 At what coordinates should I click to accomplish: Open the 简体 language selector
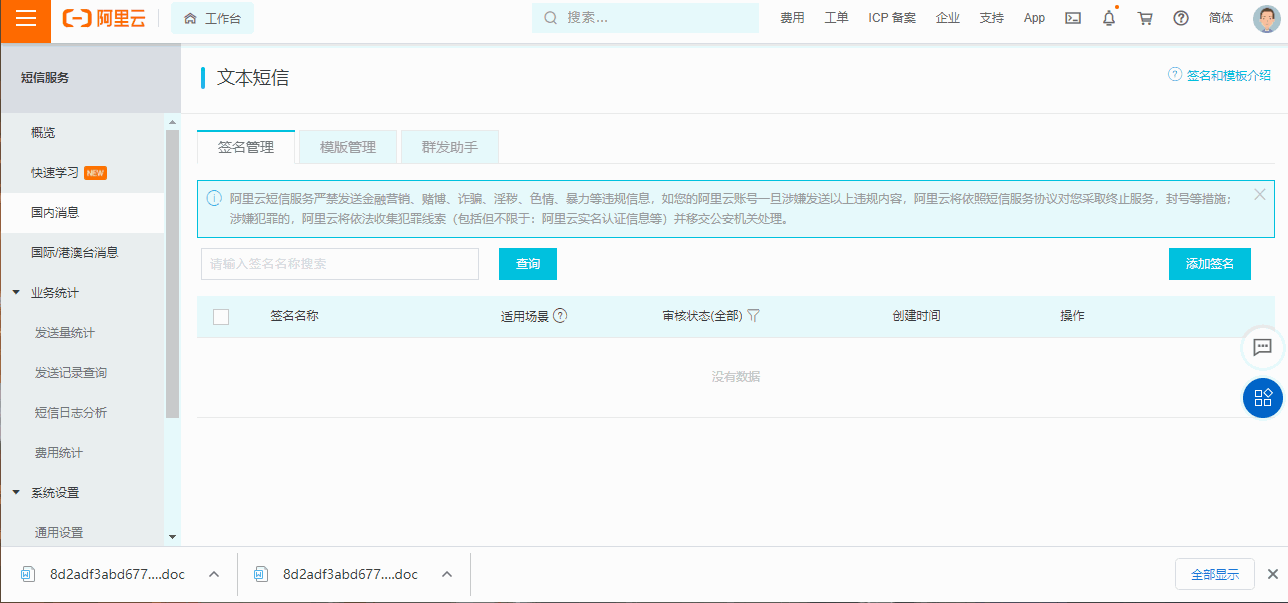pyautogui.click(x=1220, y=17)
